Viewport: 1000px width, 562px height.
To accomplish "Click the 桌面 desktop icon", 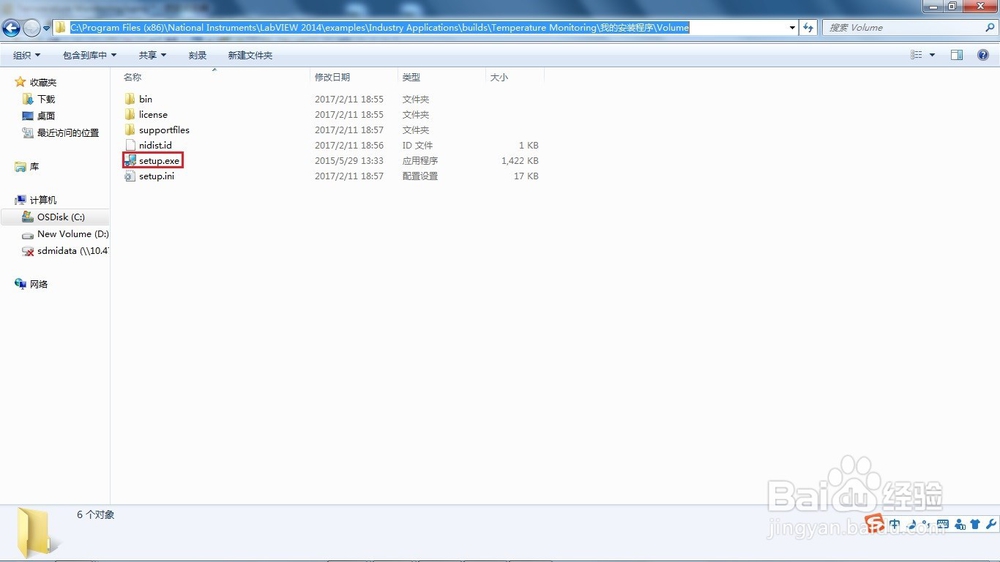I will 27,115.
